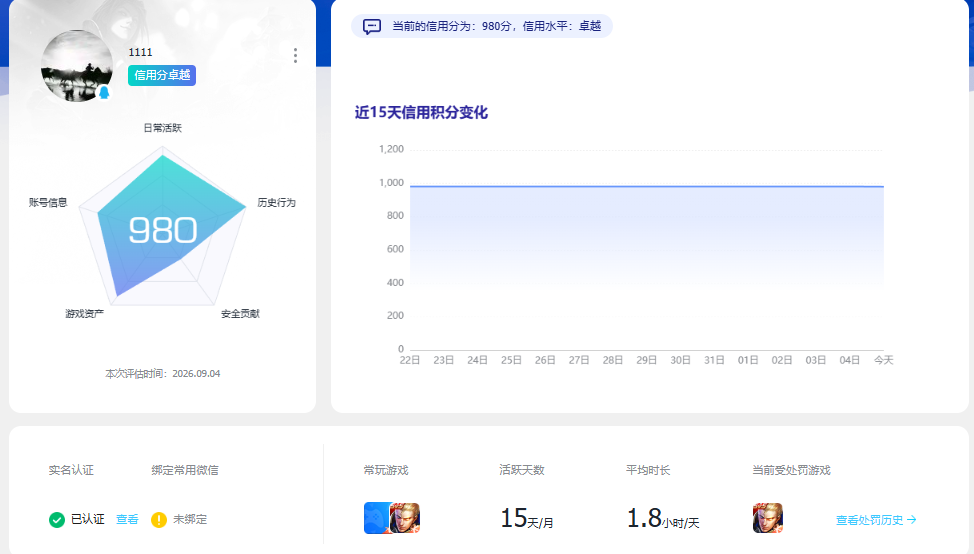
Task: Click the 常玩游戏 label
Action: [x=386, y=470]
